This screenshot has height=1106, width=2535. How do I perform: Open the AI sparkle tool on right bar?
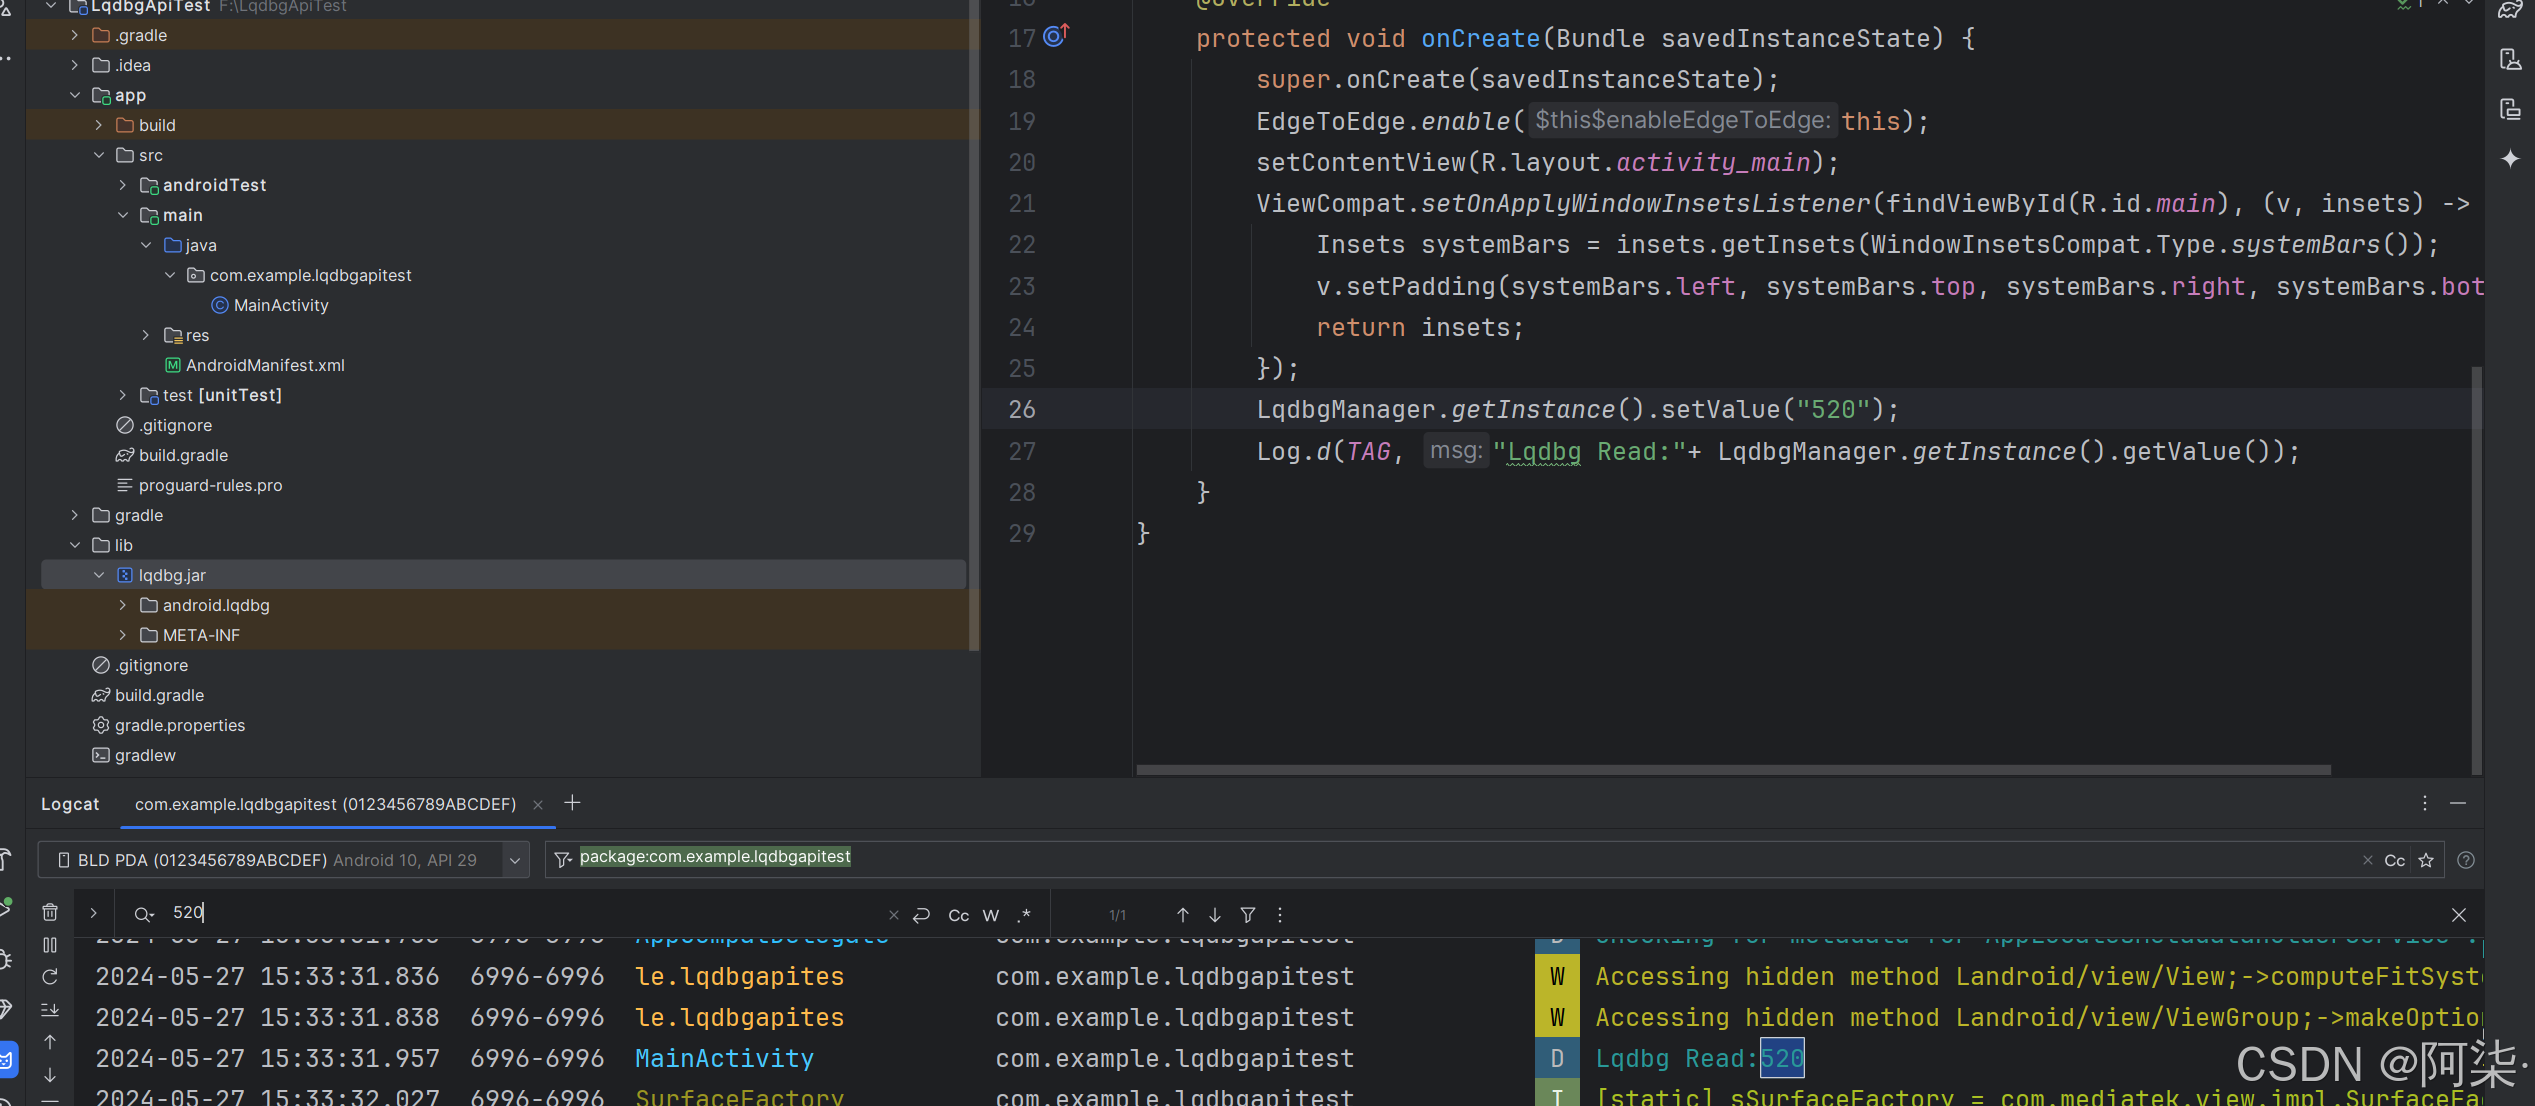point(2510,159)
